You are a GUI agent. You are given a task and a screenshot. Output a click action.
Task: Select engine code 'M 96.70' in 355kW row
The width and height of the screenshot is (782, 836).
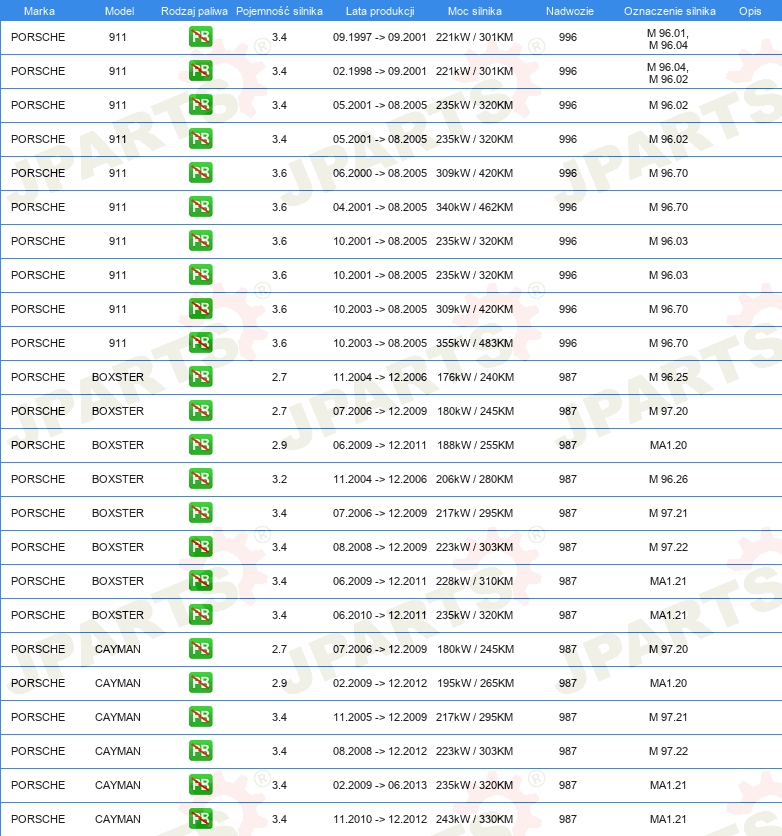668,343
